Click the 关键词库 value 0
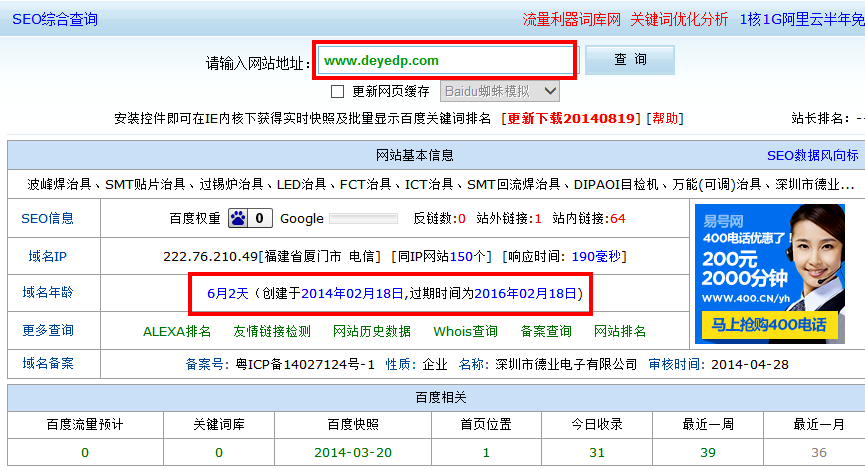Image resolution: width=865 pixels, height=471 pixels. click(x=219, y=453)
